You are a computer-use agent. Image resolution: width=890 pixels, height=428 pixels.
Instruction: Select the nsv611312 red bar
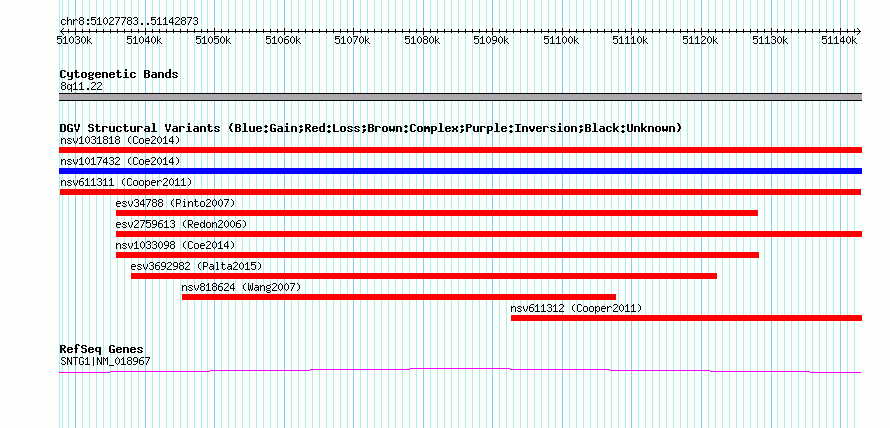[x=686, y=318]
